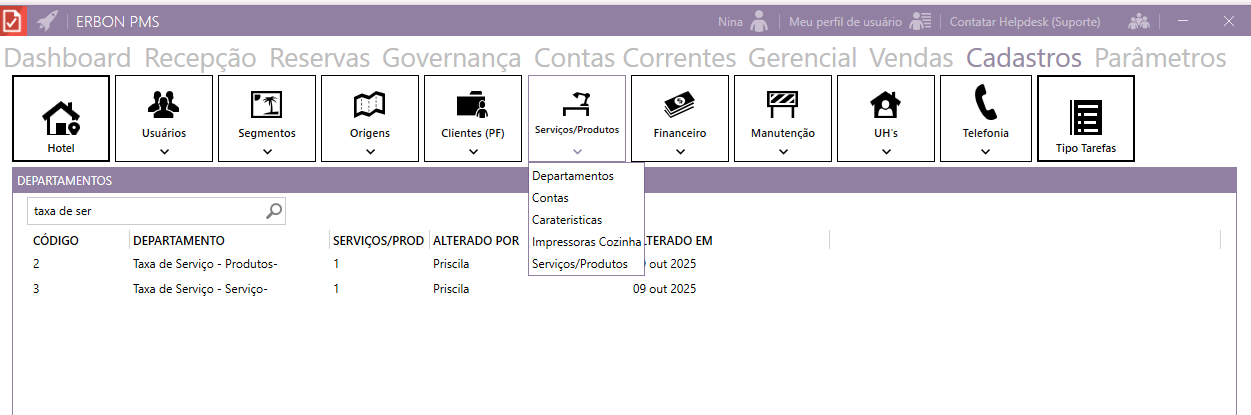Expand the UH's dropdown chevron
Image resolution: width=1251 pixels, height=415 pixels.
pos(885,152)
